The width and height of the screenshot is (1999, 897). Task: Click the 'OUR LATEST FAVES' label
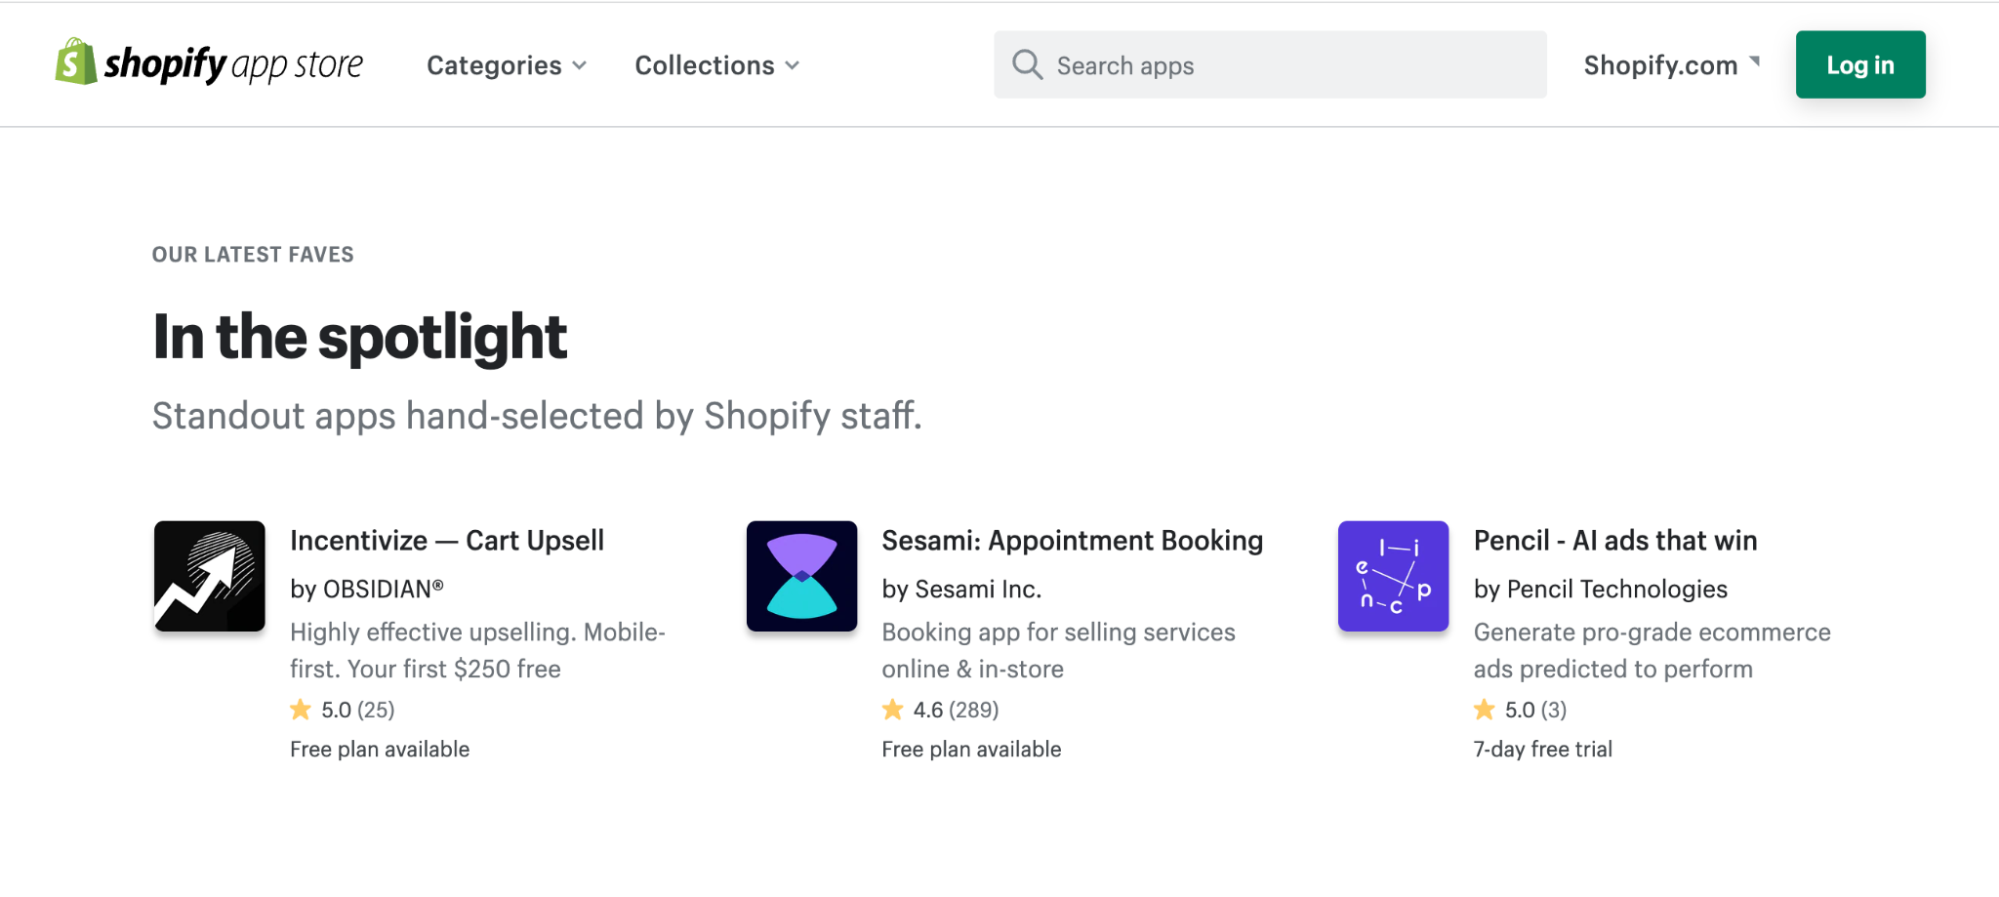point(253,255)
